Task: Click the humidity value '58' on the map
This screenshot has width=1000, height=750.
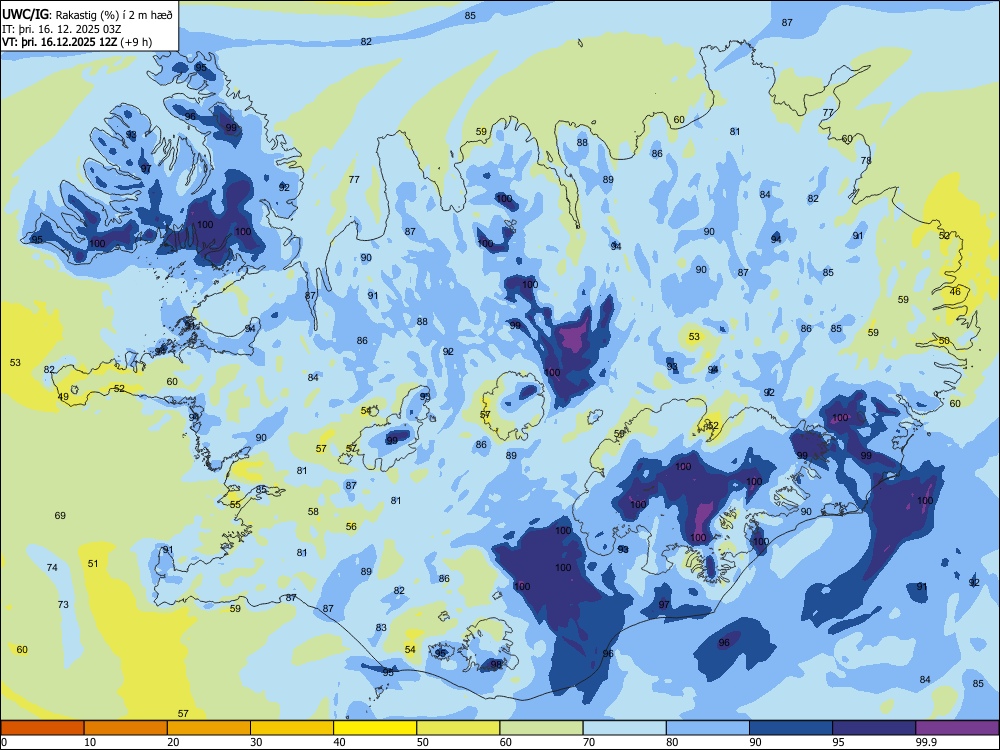Action: [x=313, y=511]
